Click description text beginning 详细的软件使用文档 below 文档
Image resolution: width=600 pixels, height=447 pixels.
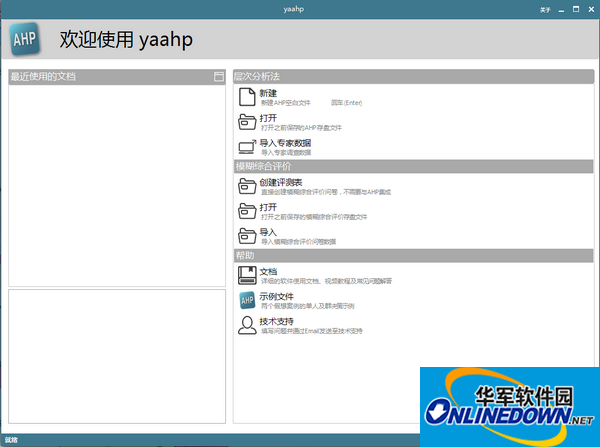[326, 281]
